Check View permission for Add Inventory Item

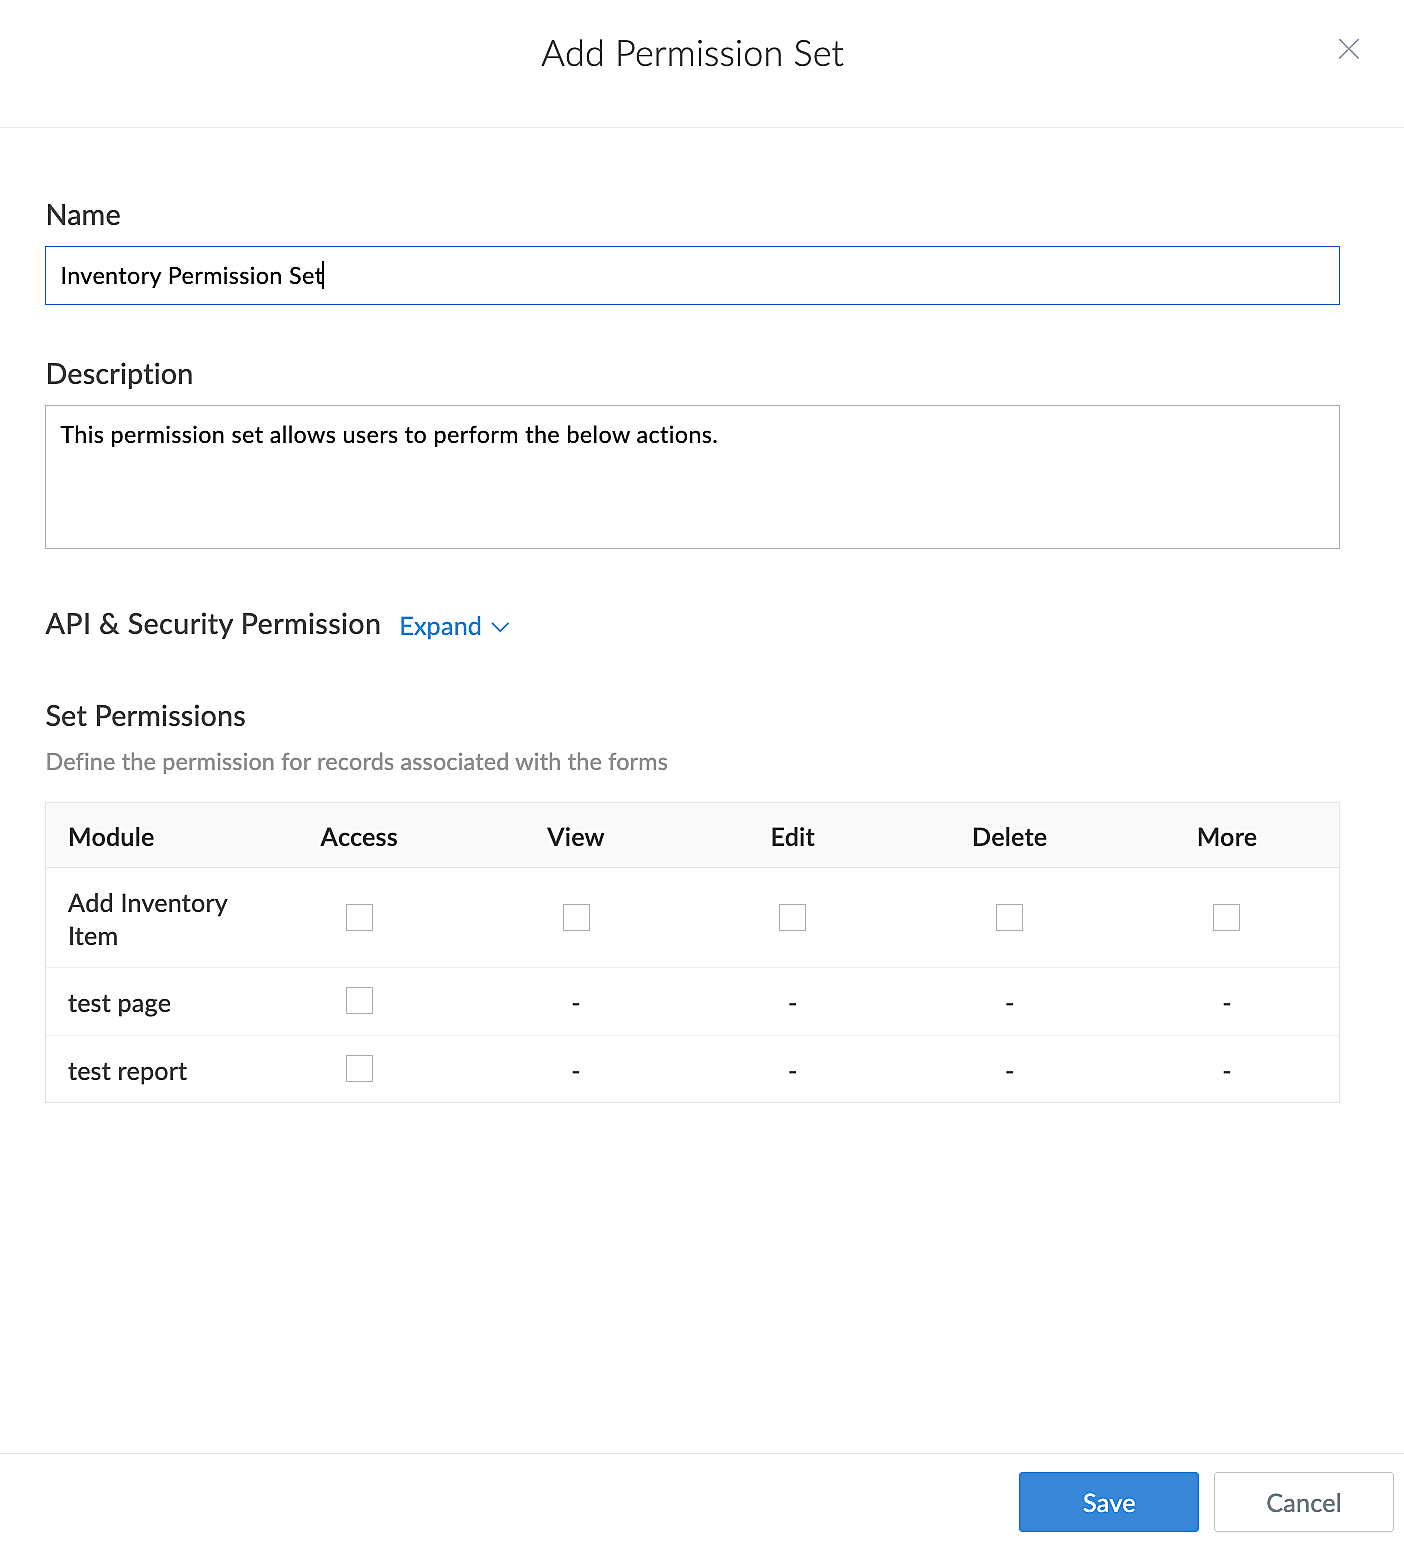tap(576, 917)
